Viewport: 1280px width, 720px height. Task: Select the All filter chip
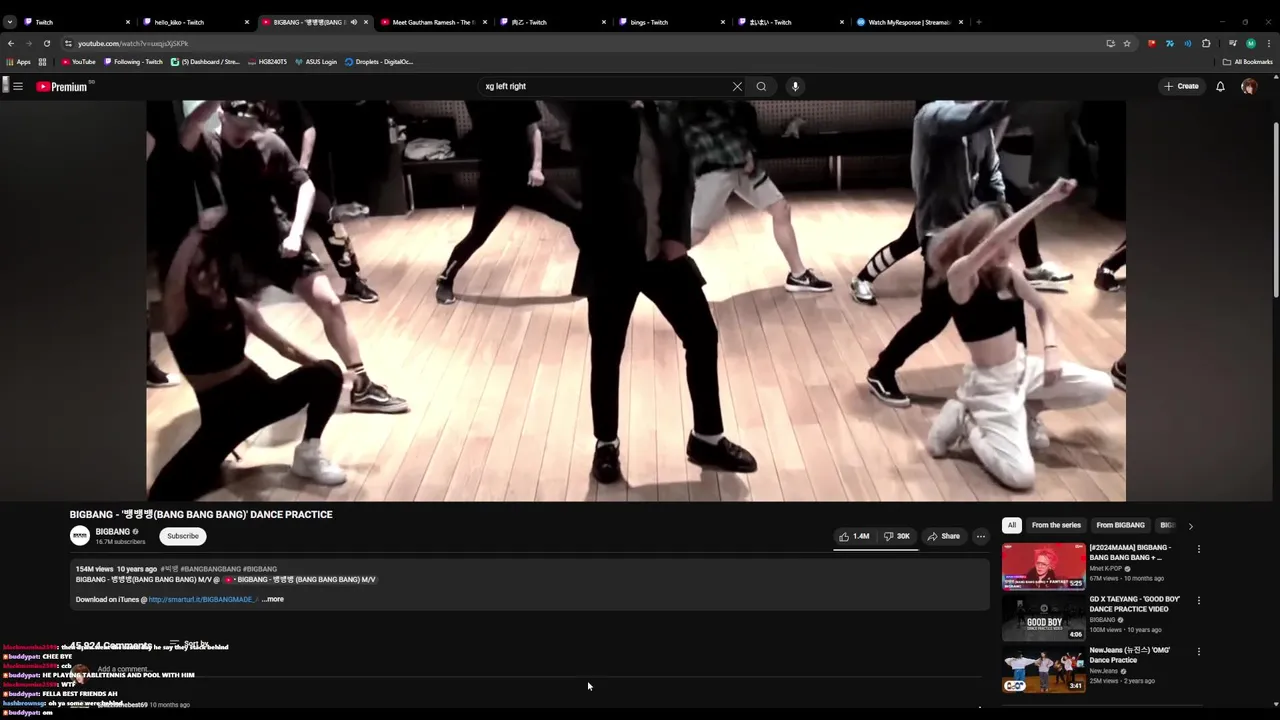click(x=1012, y=525)
